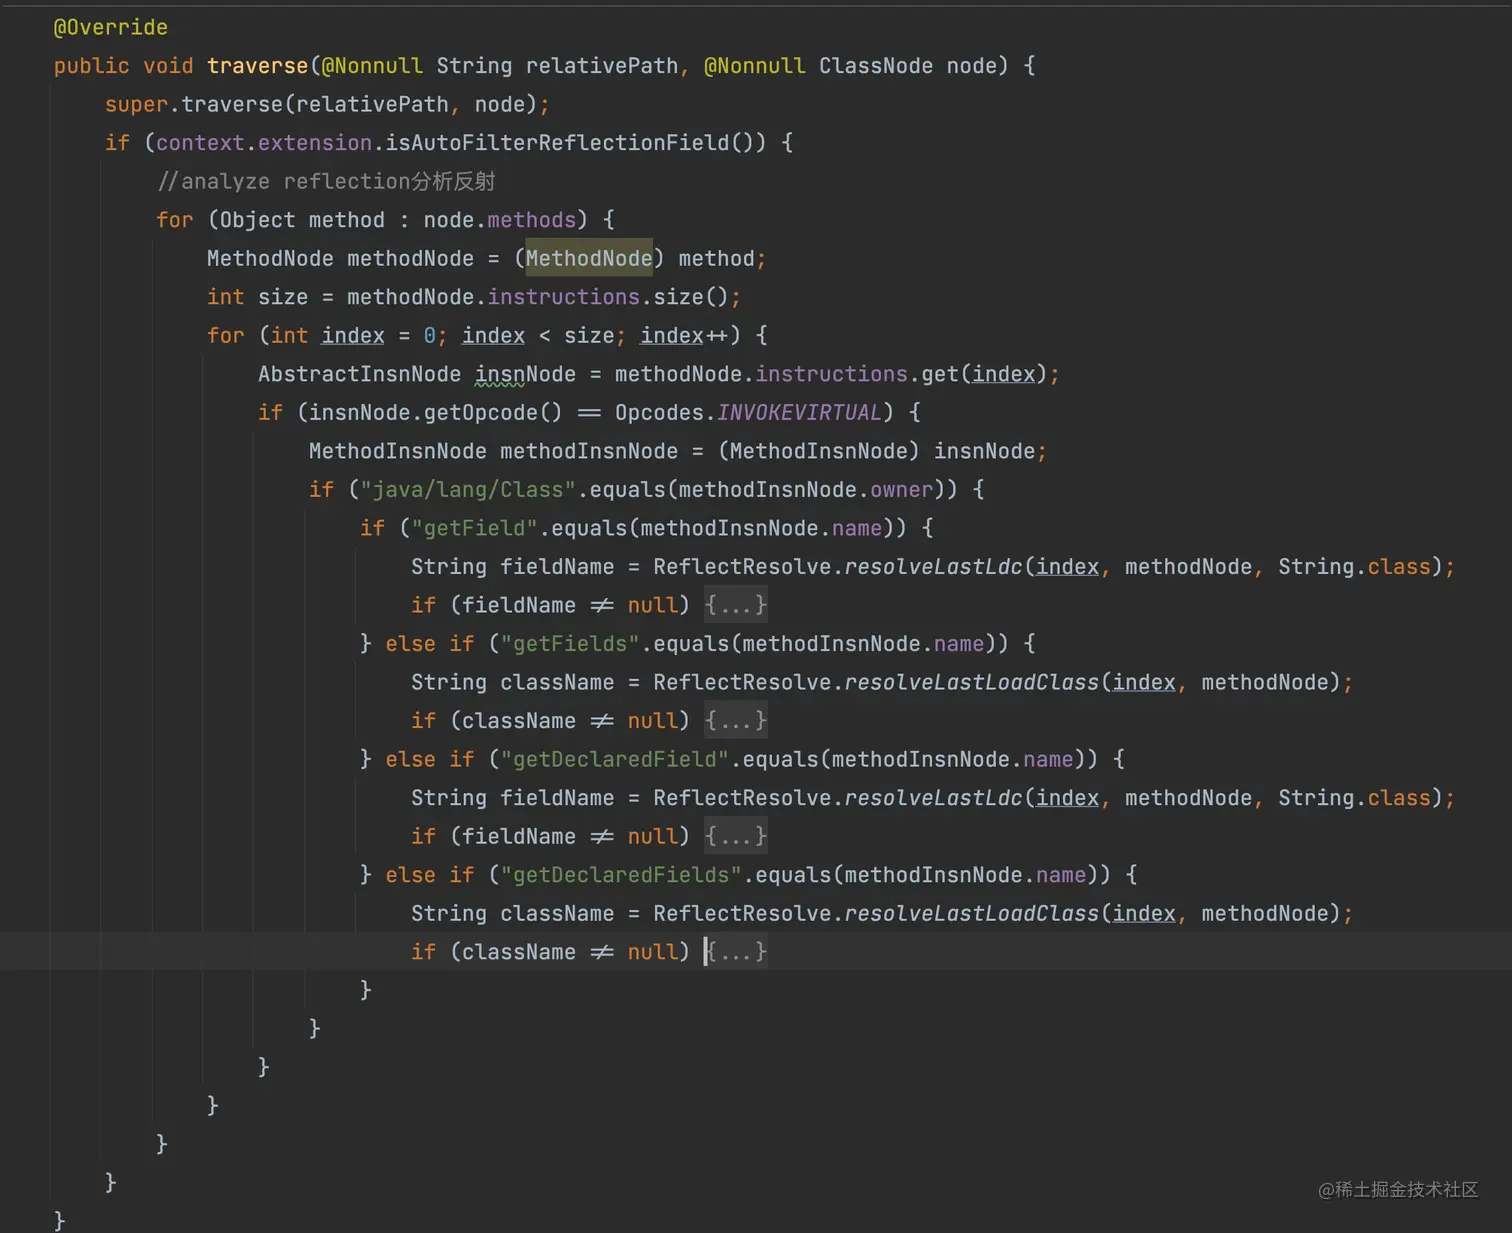Click super.traverse call line

[327, 104]
